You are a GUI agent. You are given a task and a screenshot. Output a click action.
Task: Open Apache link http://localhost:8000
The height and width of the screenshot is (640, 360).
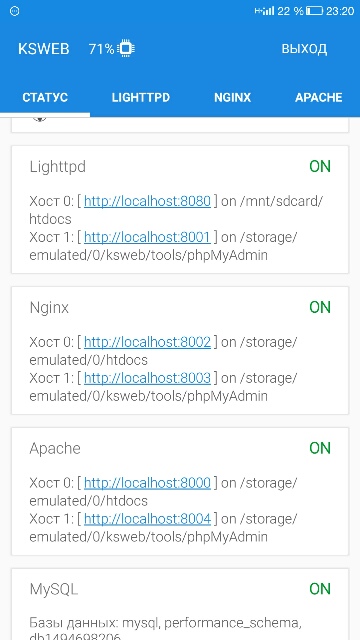click(x=147, y=483)
